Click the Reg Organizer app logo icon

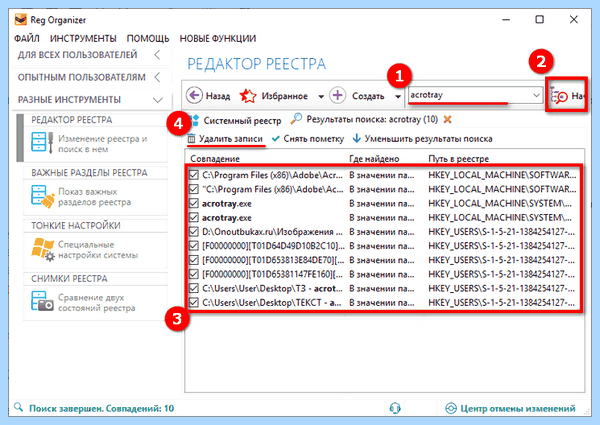[21, 20]
